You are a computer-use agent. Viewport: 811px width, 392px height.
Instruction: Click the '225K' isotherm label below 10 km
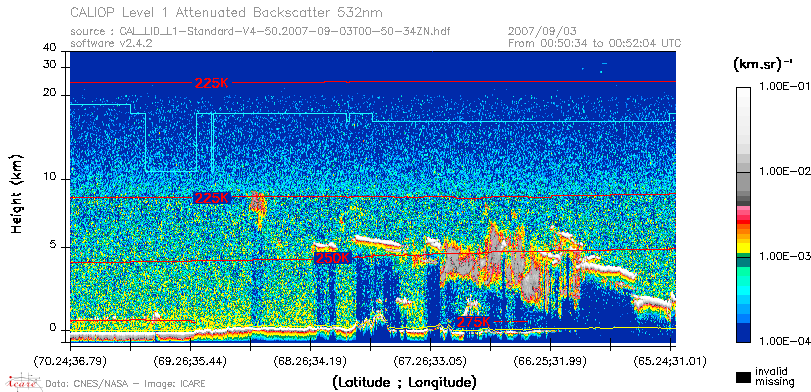tap(211, 198)
